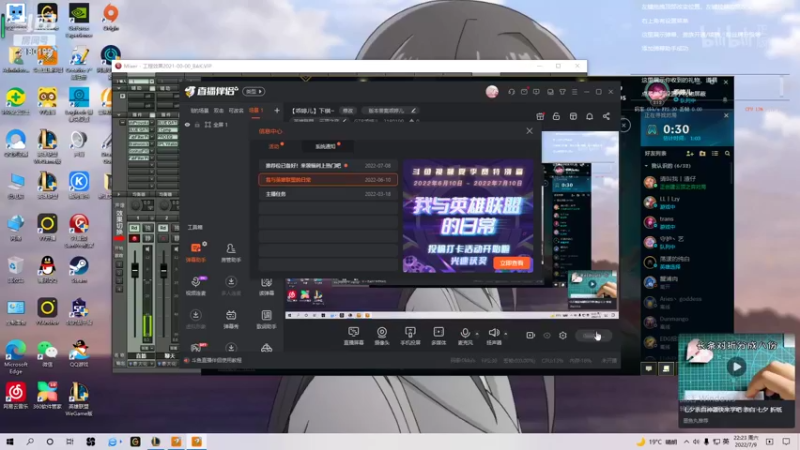Search friends with magnifier icon

(x=727, y=153)
